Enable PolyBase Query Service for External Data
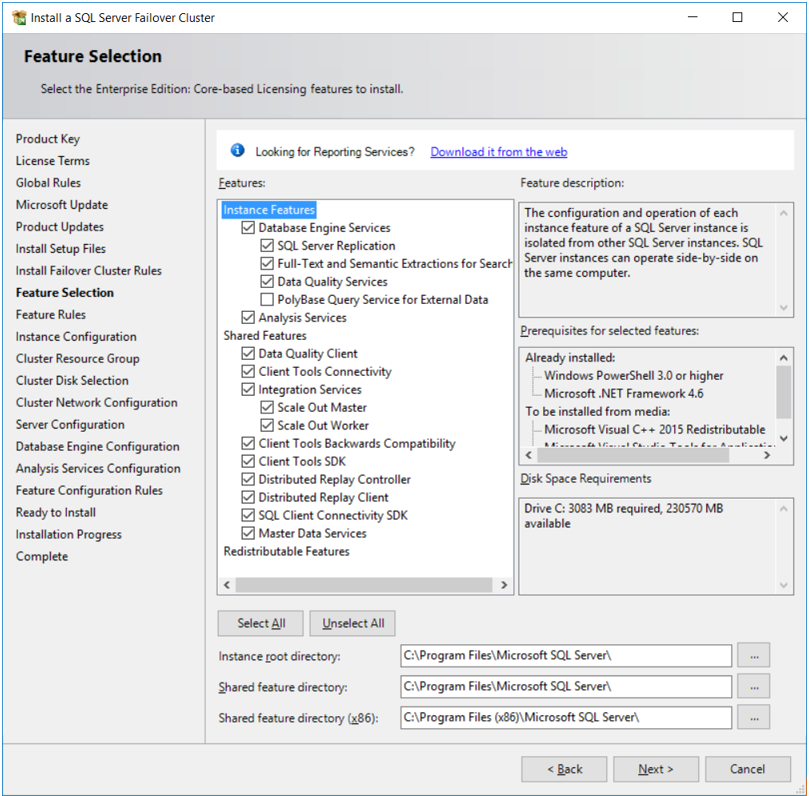The width and height of the screenshot is (809, 796). point(267,299)
